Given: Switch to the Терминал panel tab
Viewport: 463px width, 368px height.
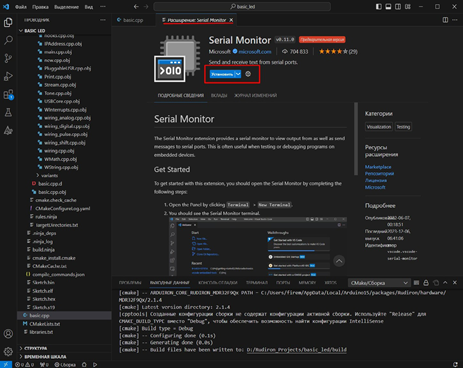Looking at the screenshot, I should click(x=257, y=283).
